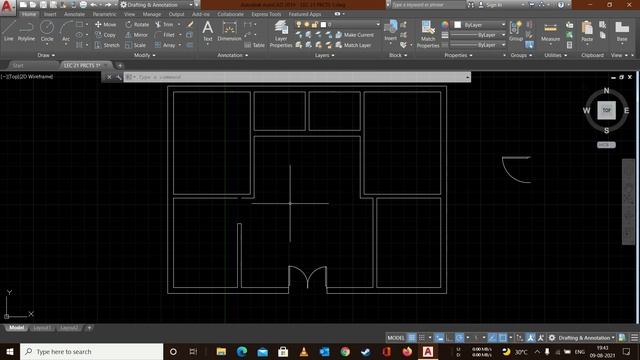The image size is (640, 360).
Task: Click the Rotate tool
Action: click(x=137, y=24)
